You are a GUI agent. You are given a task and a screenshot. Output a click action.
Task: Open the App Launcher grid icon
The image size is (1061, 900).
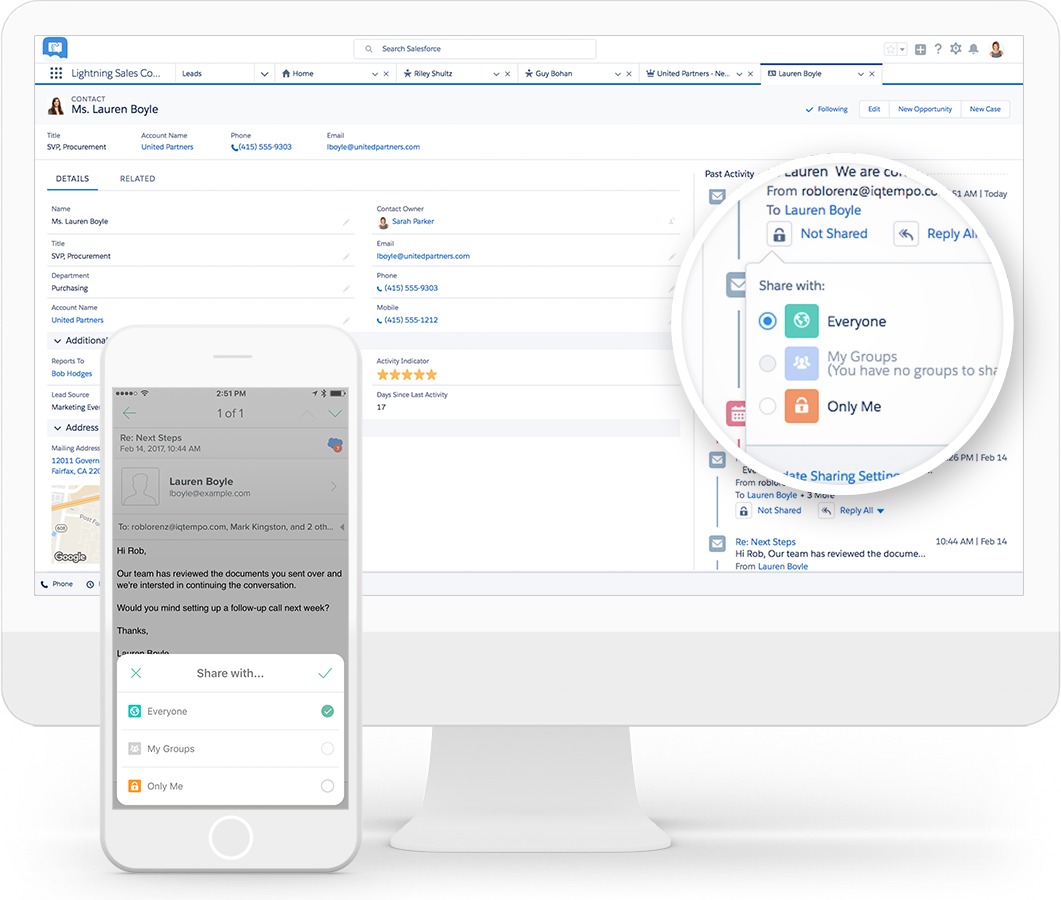pyautogui.click(x=56, y=73)
